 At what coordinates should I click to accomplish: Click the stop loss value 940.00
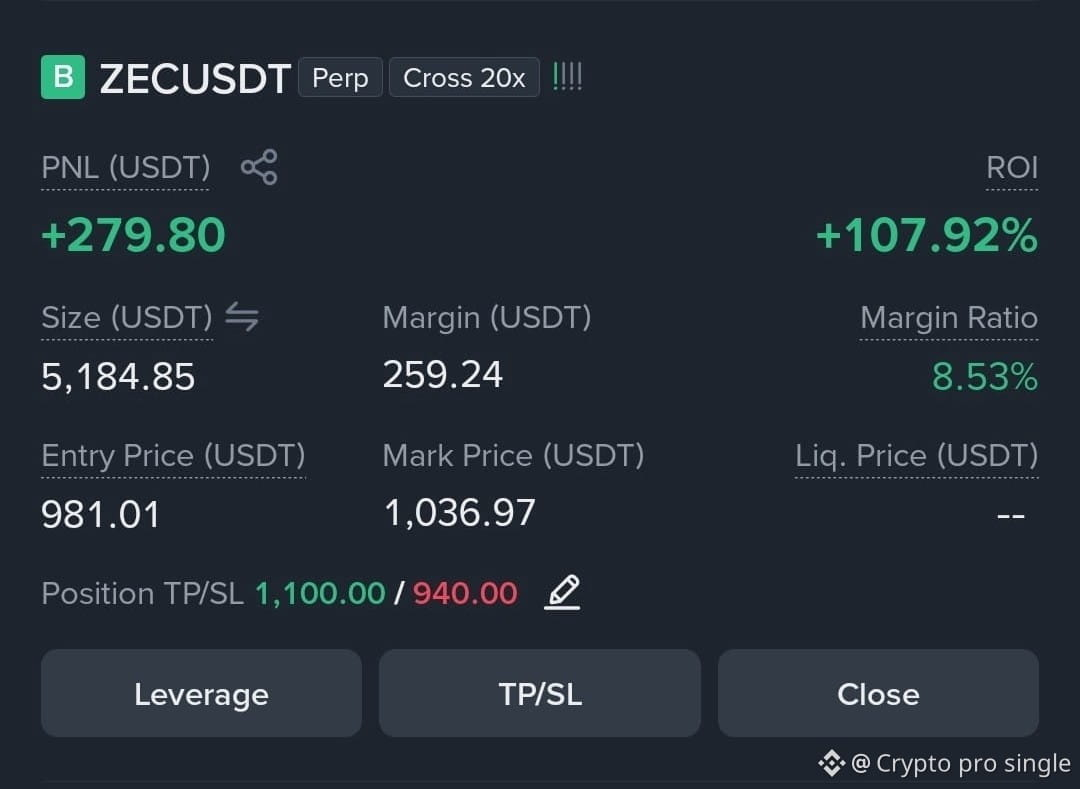465,593
